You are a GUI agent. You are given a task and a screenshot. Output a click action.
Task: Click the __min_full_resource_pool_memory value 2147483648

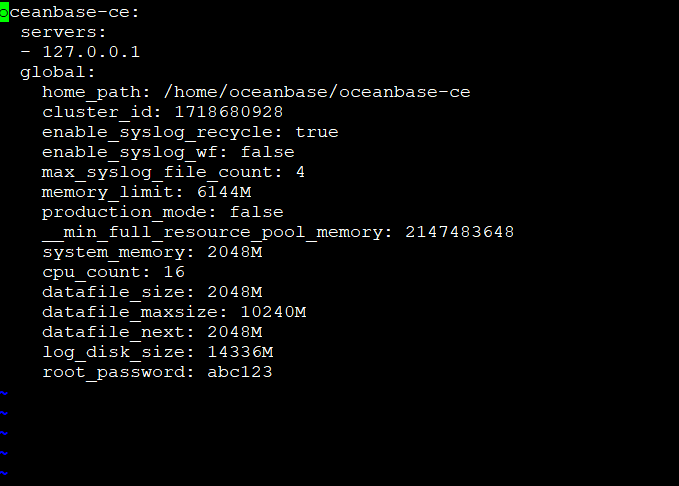click(459, 232)
